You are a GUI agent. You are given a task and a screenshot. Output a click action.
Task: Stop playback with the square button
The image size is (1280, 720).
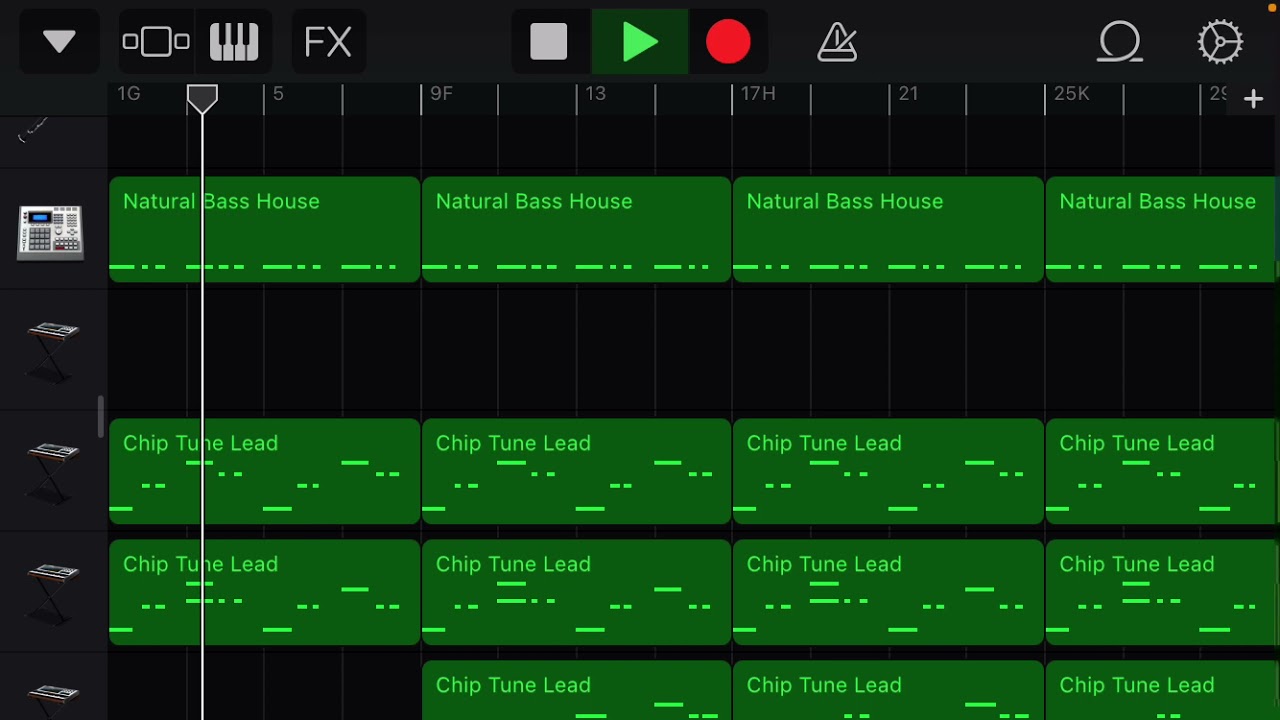click(549, 42)
